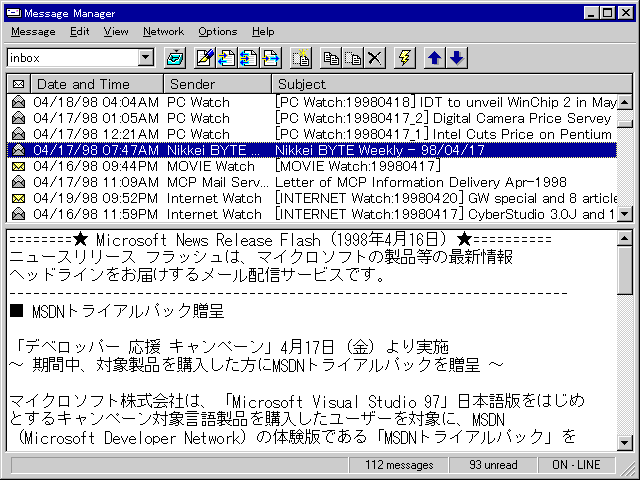
Task: Select Intel Cuts Price on Pentium message
Action: (312, 134)
